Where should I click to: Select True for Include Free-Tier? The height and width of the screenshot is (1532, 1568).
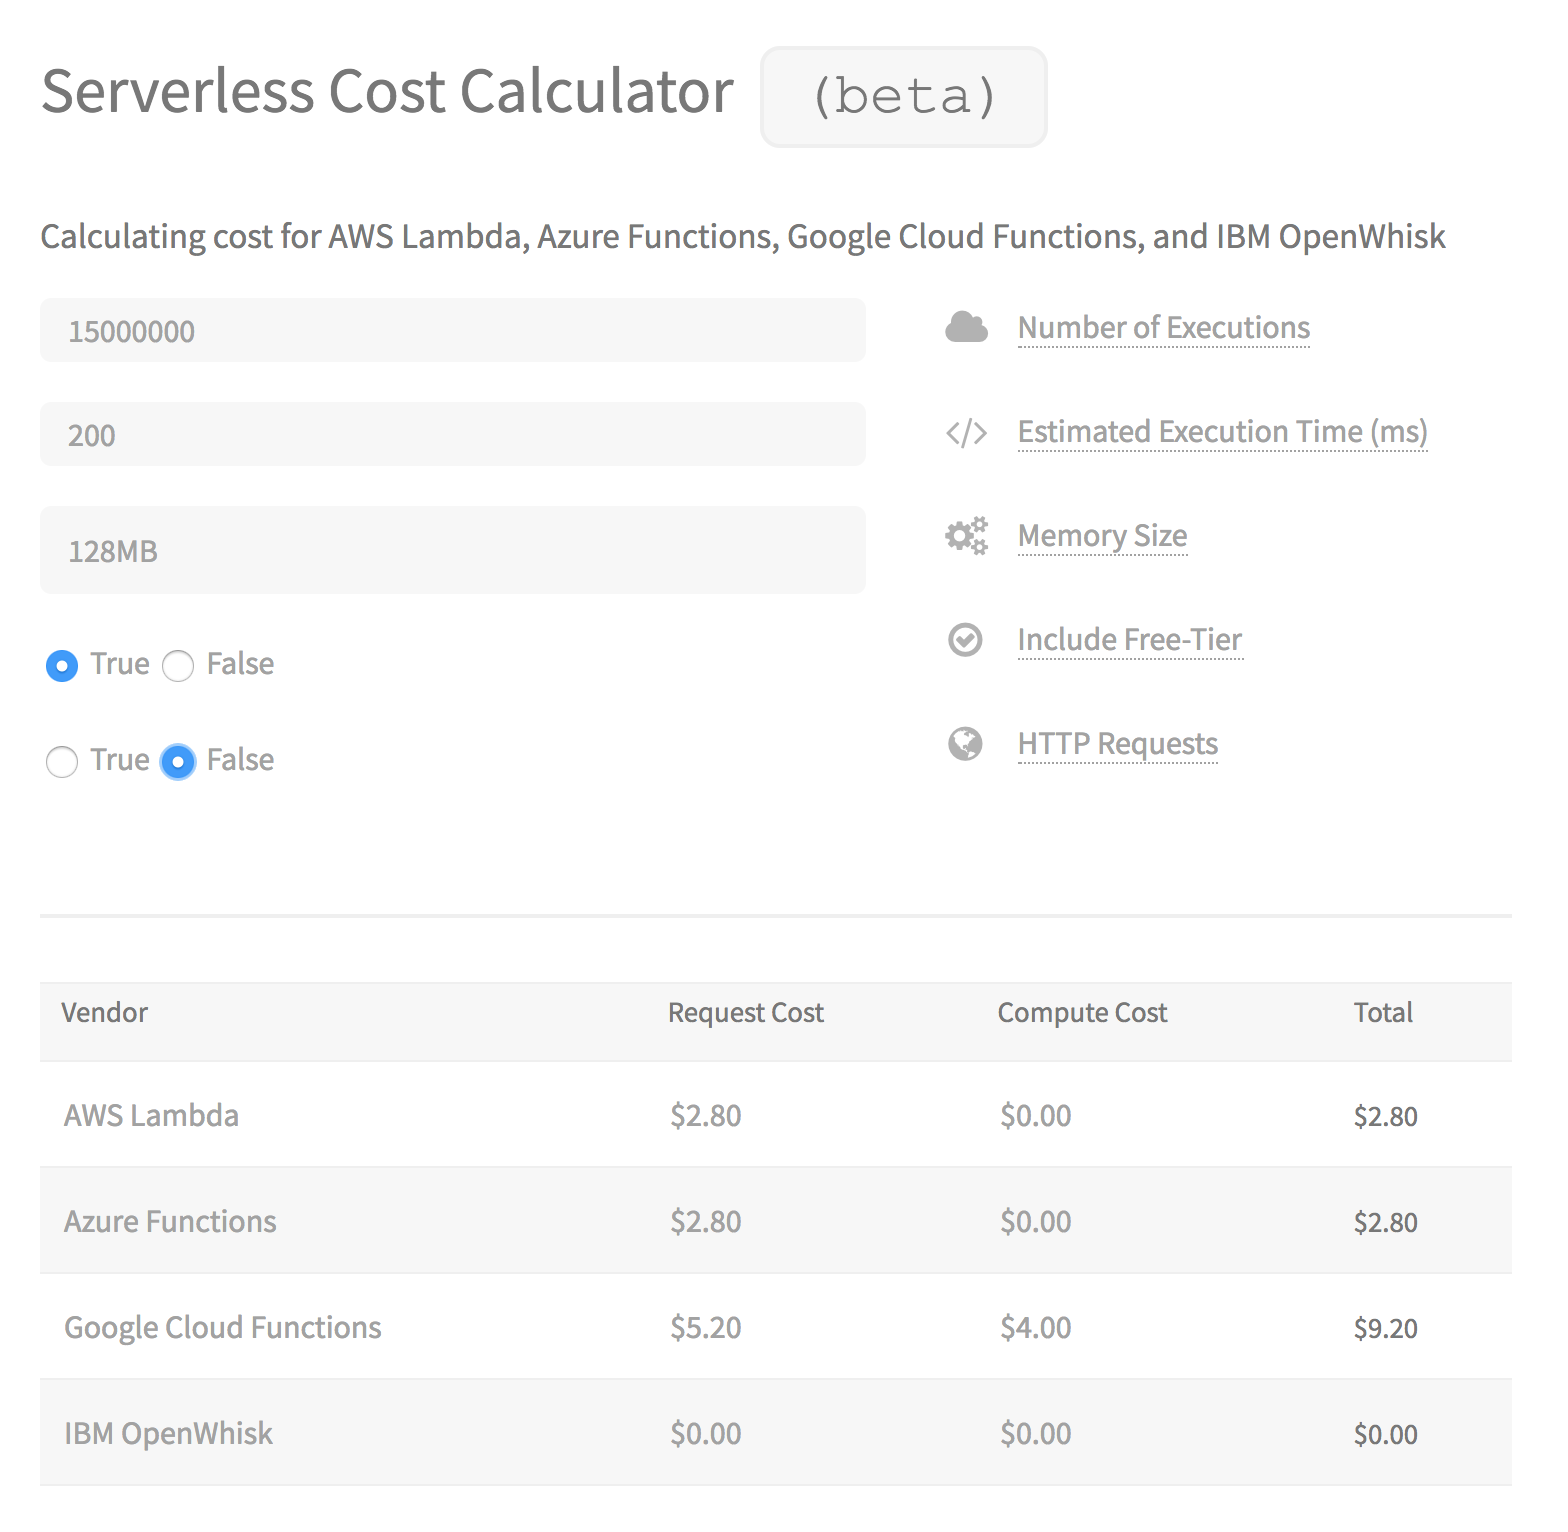[62, 666]
